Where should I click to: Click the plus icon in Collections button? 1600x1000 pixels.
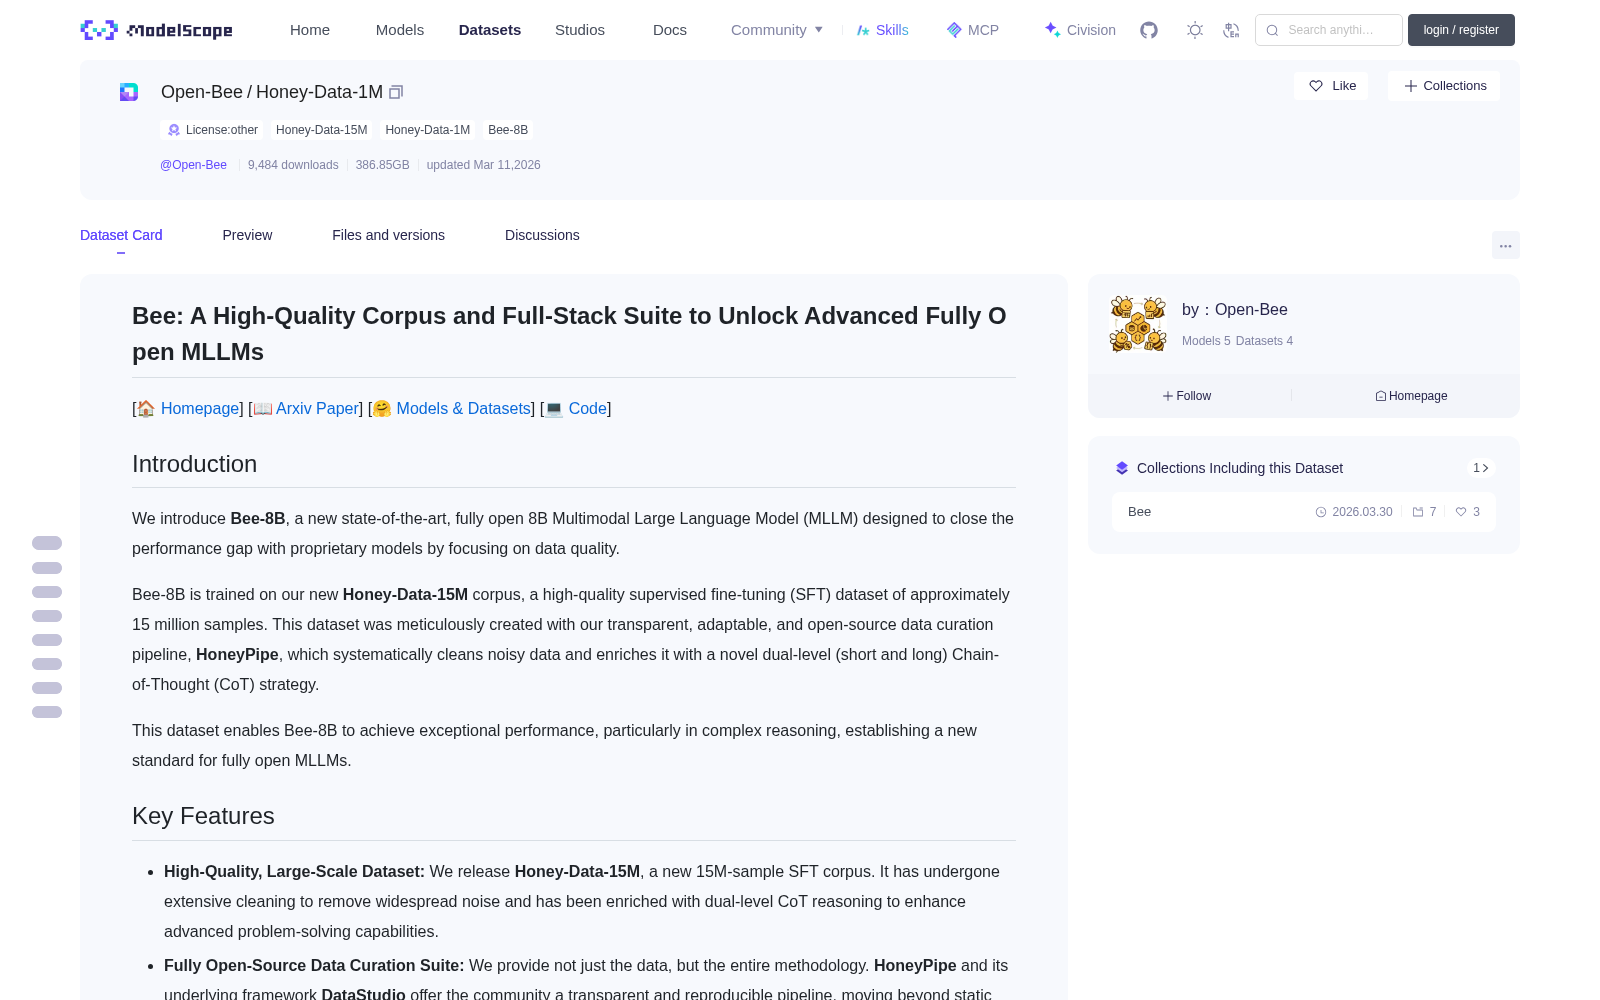(1411, 86)
